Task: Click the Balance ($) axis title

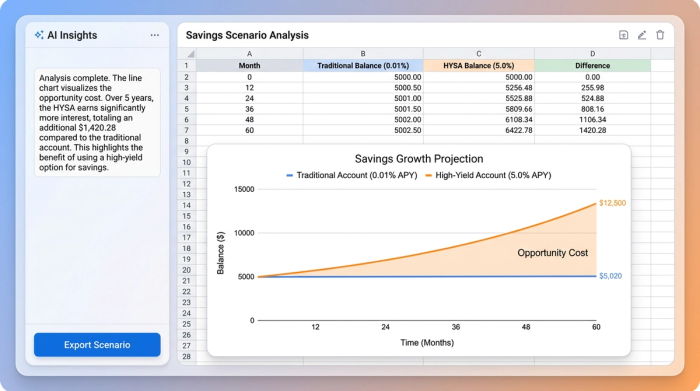Action: tap(221, 253)
